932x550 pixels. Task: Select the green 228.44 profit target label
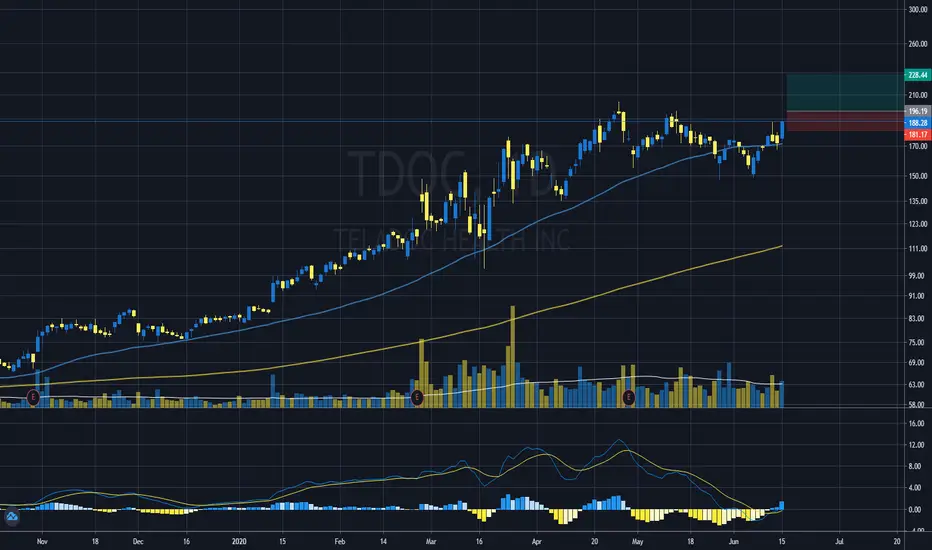[x=917, y=75]
